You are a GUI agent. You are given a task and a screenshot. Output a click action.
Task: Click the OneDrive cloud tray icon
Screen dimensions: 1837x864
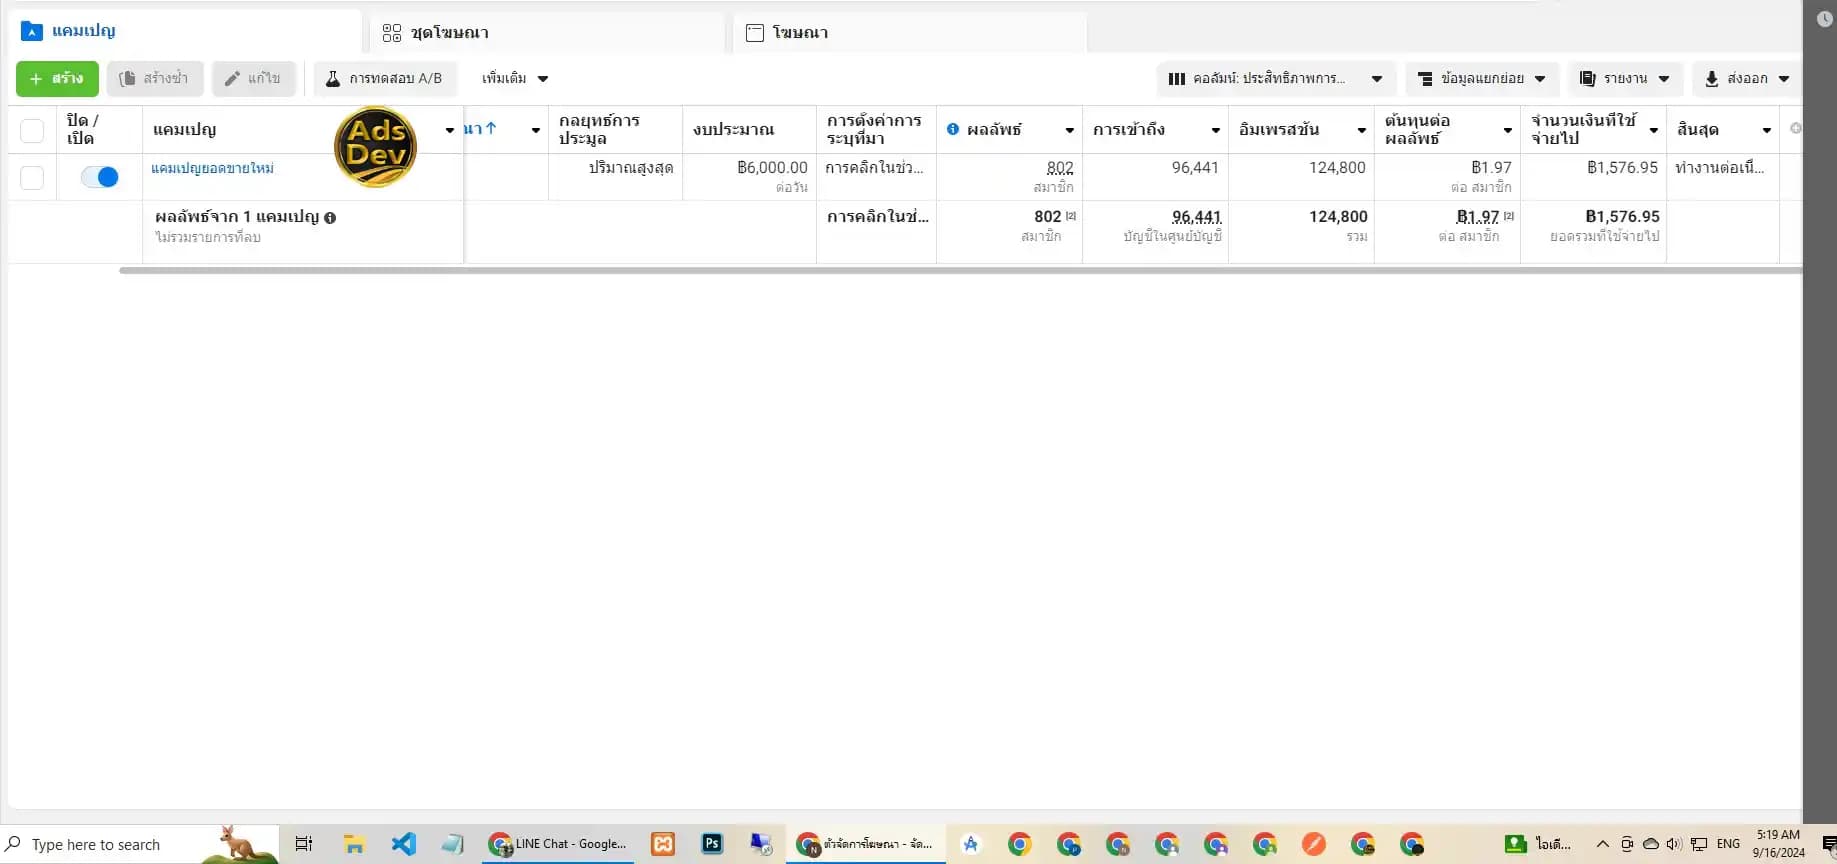point(1651,845)
